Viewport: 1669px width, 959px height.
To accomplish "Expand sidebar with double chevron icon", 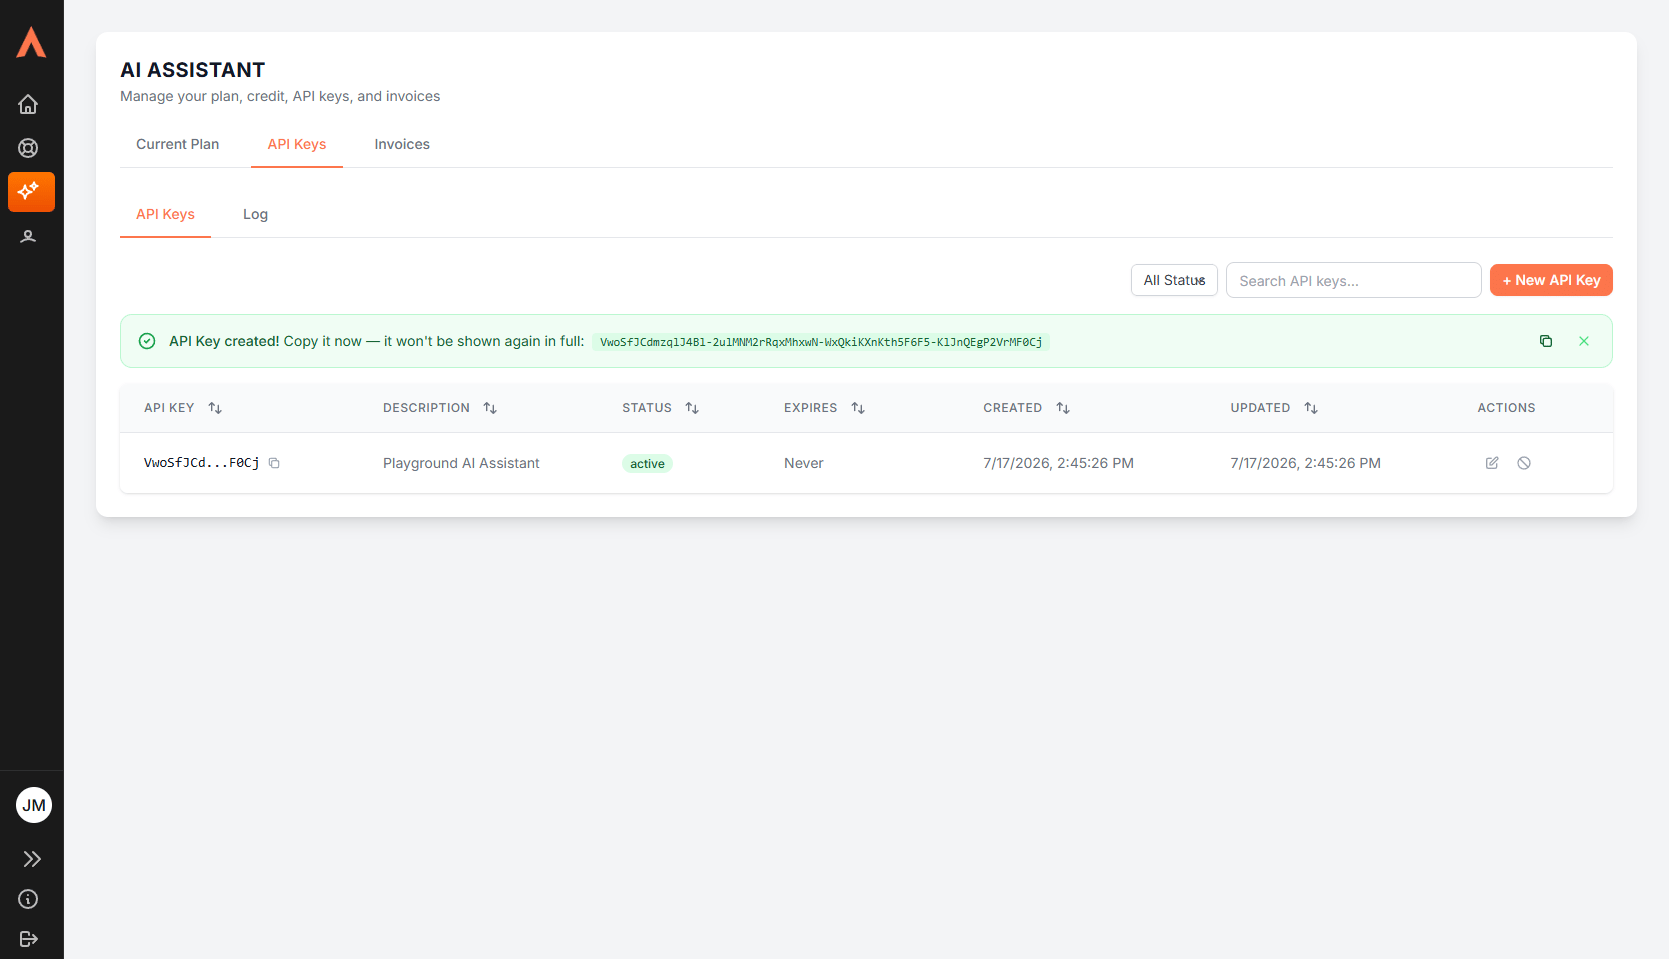I will tap(32, 859).
